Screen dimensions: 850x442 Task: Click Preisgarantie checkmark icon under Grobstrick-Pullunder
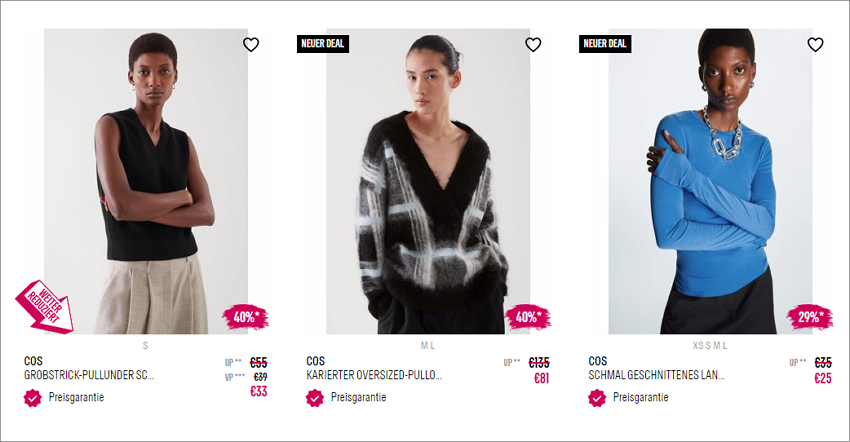pyautogui.click(x=33, y=398)
